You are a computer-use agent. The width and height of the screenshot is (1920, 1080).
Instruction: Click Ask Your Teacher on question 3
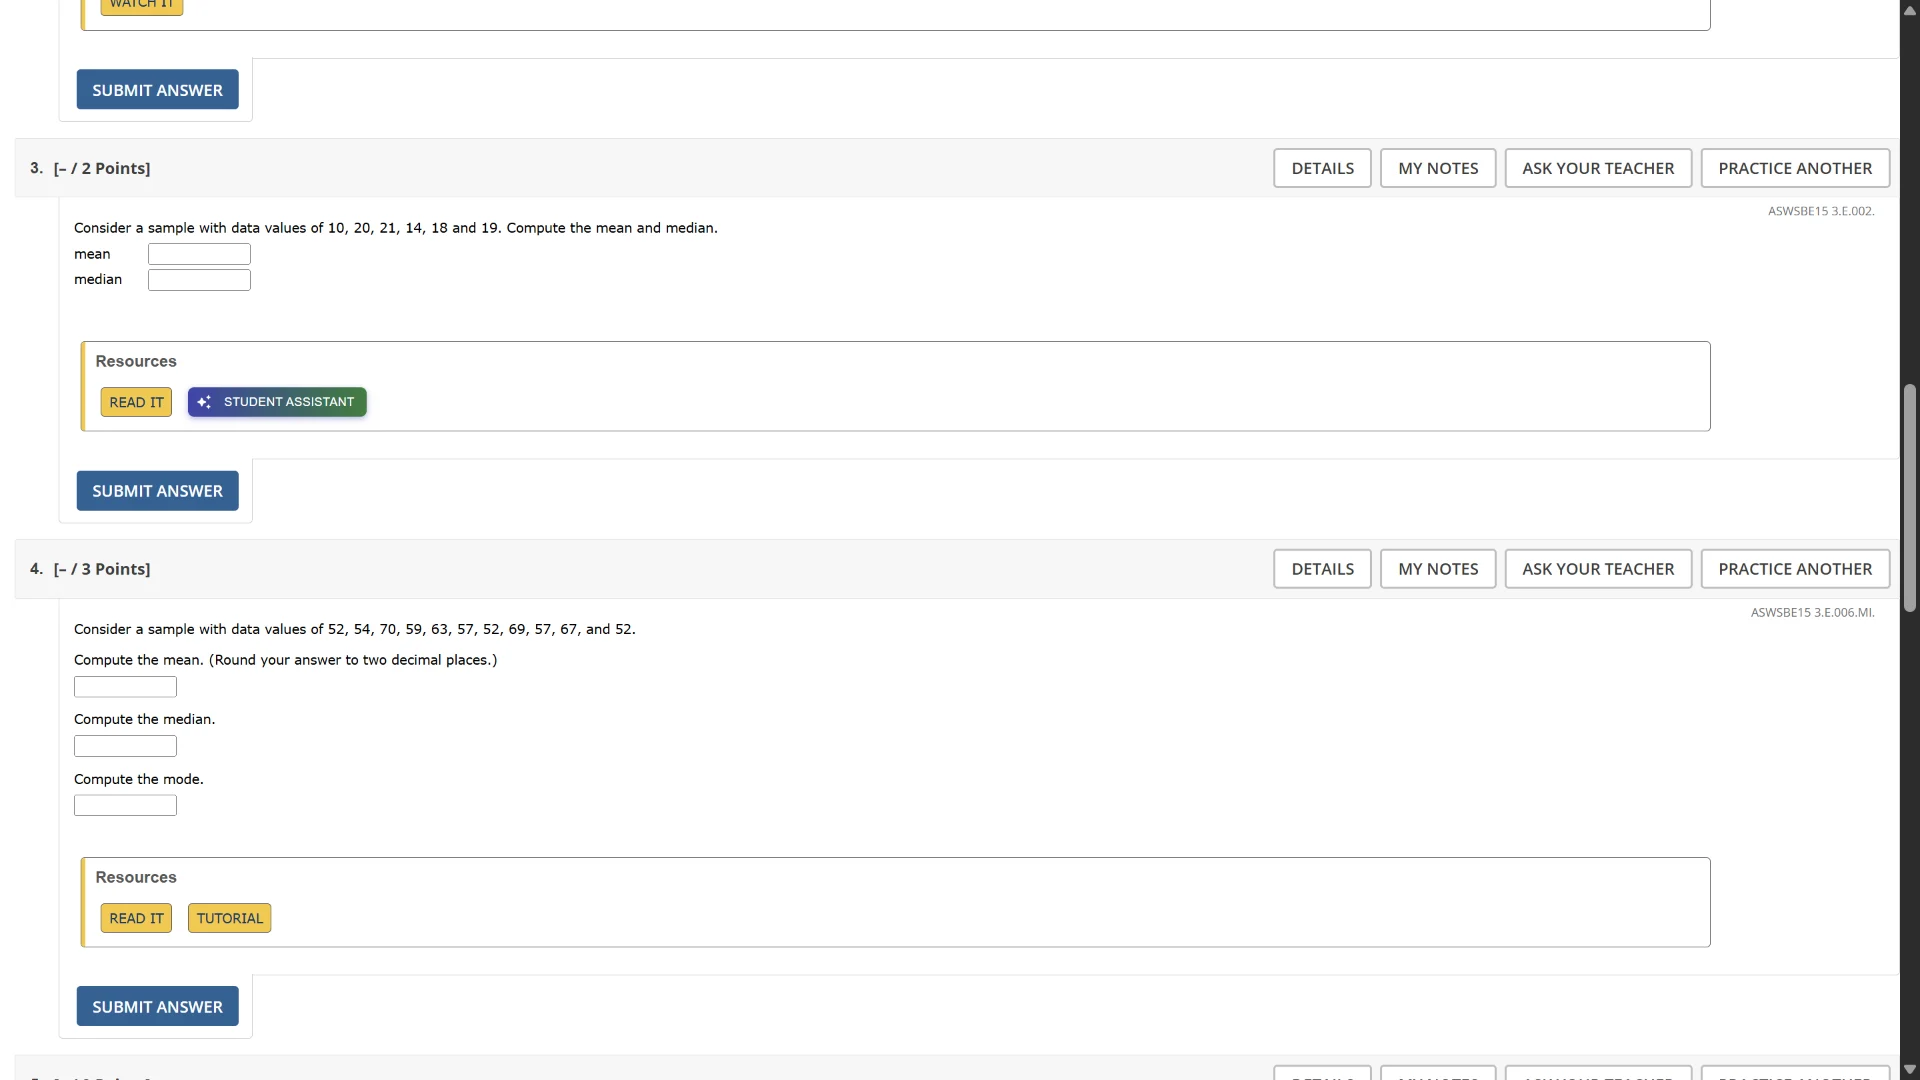[1597, 168]
